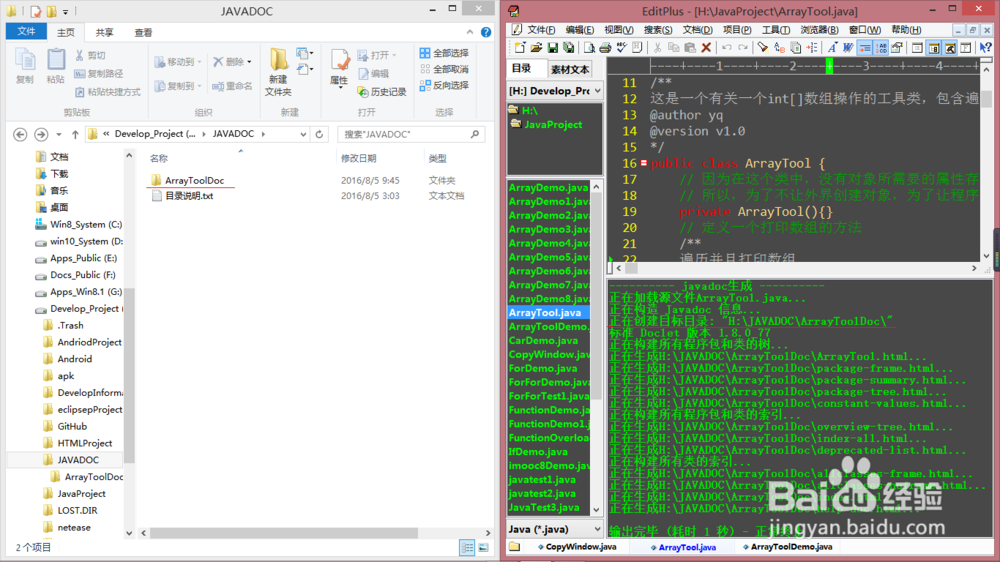This screenshot has width=1000, height=562.
Task: Switch Explorer to details view
Action: point(467,547)
